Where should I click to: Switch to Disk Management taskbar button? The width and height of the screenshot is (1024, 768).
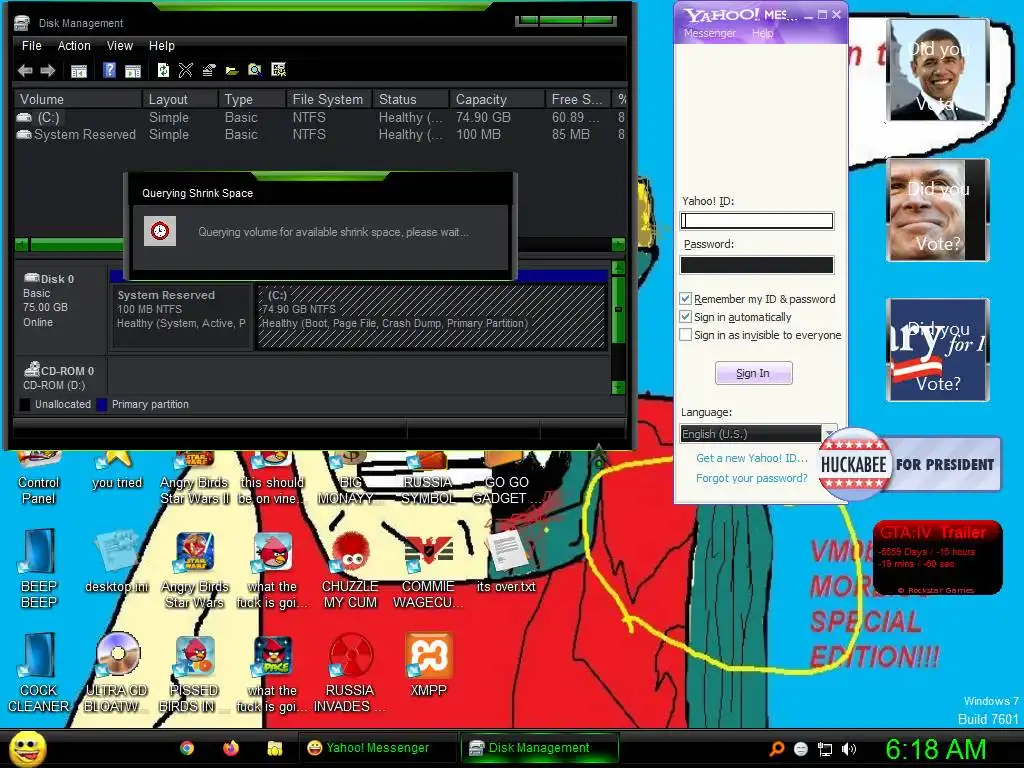[x=539, y=748]
